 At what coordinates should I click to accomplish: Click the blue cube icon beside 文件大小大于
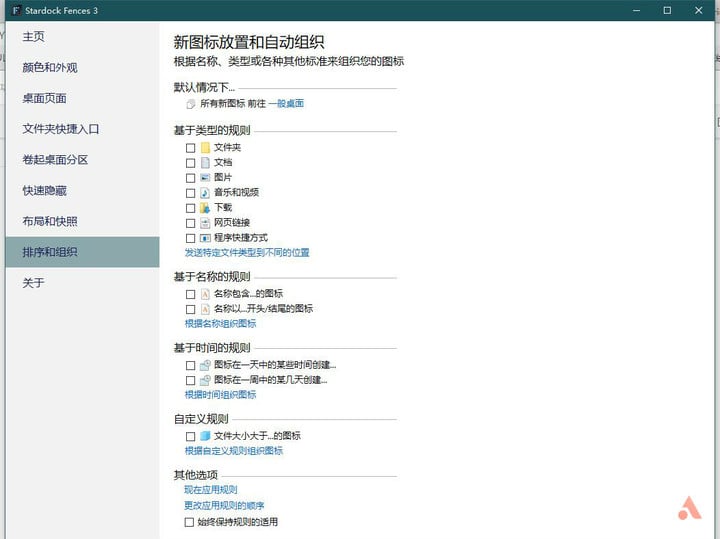(205, 436)
